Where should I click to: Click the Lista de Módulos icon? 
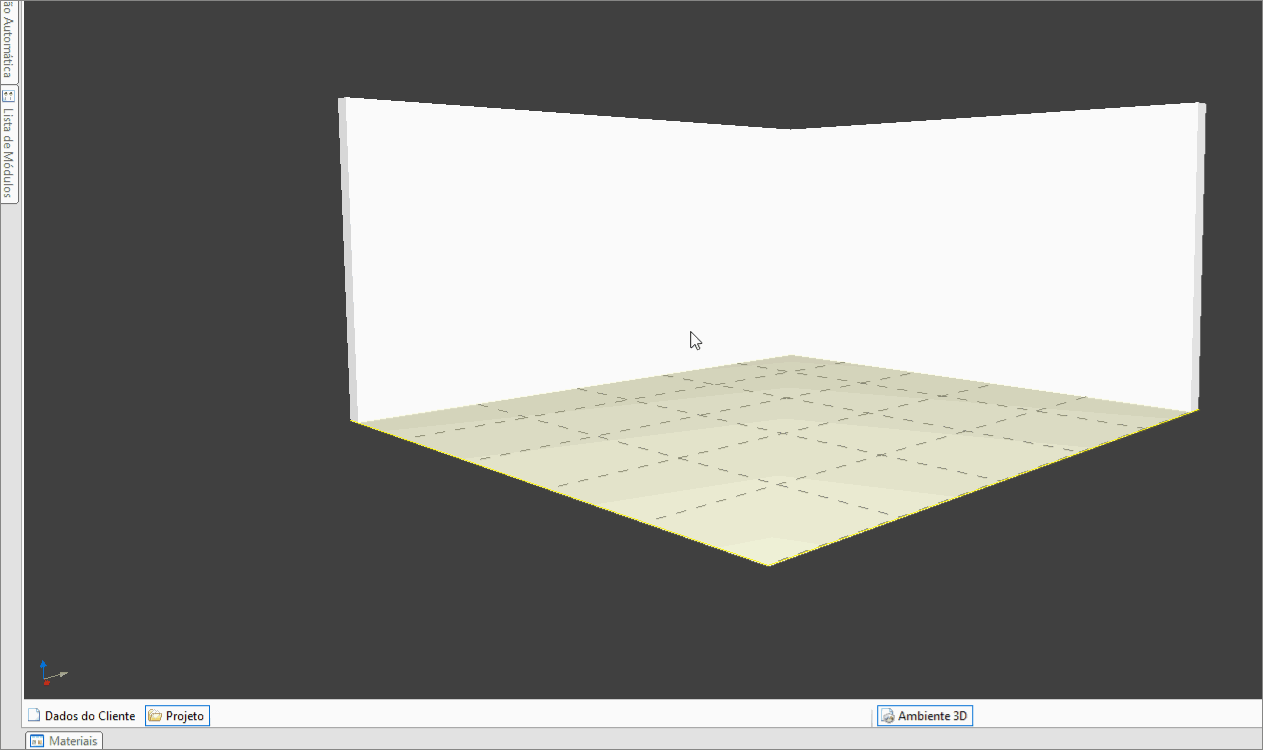tap(8, 96)
